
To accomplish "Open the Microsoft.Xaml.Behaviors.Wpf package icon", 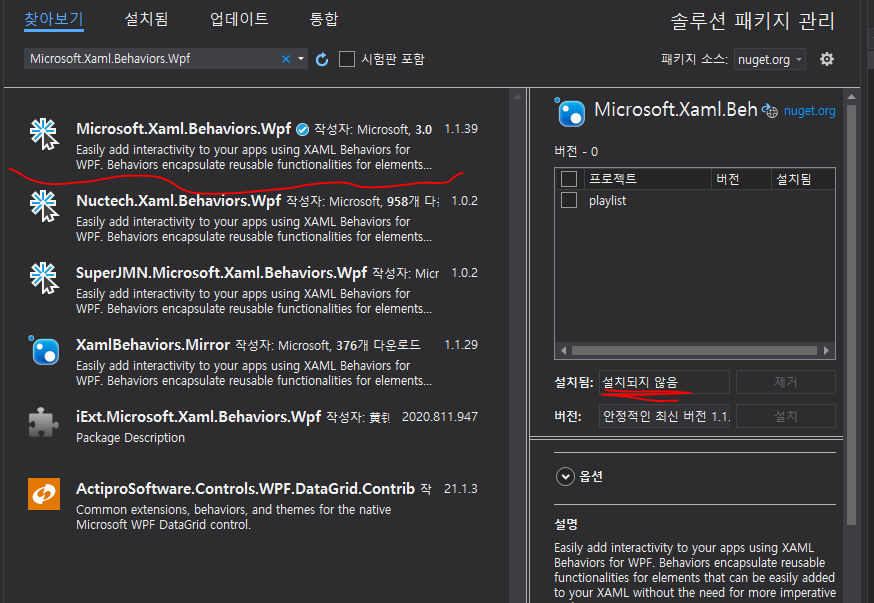I will 44,134.
